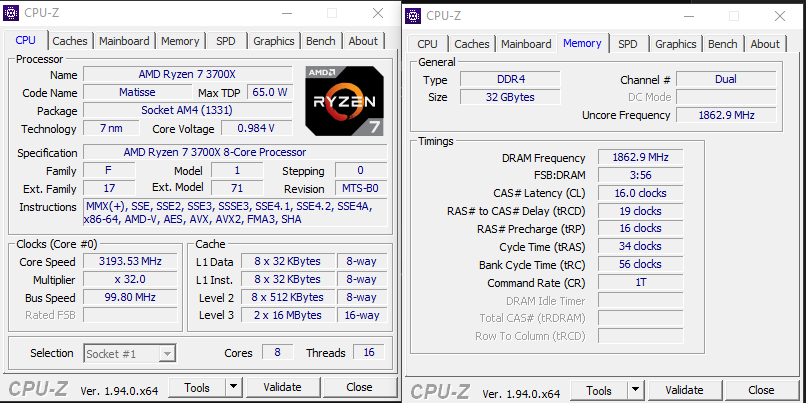Viewport: 806px width, 403px height.
Task: Click the Validate button in left window
Action: 282,387
